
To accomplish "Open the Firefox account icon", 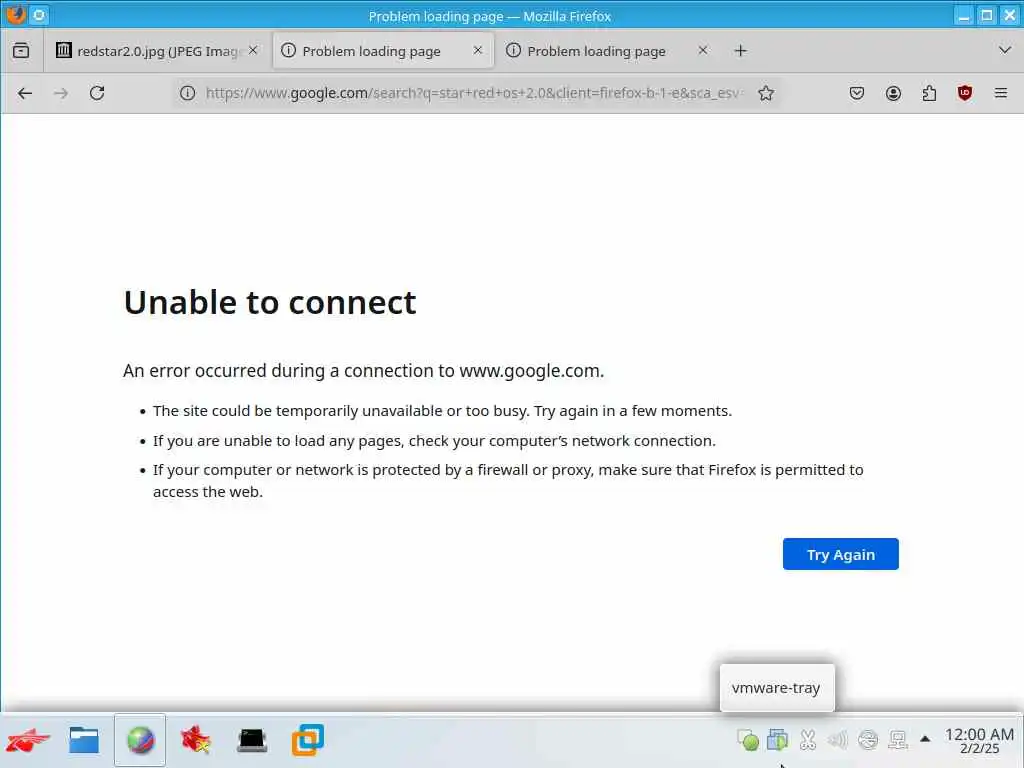I will [x=893, y=93].
